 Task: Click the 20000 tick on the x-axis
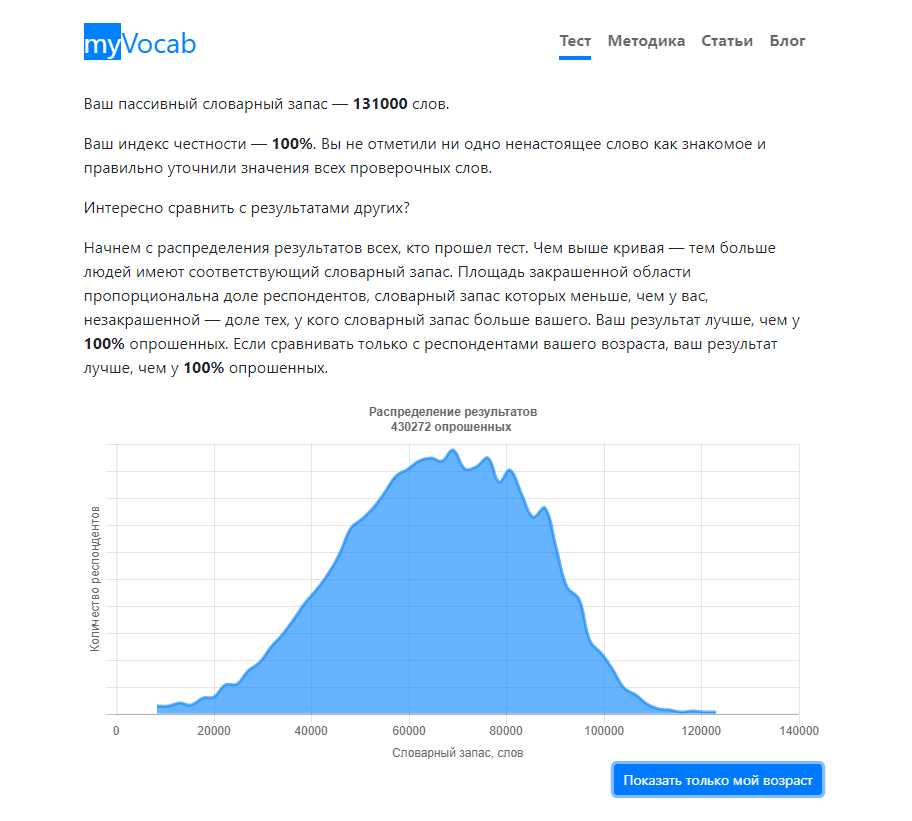point(214,731)
